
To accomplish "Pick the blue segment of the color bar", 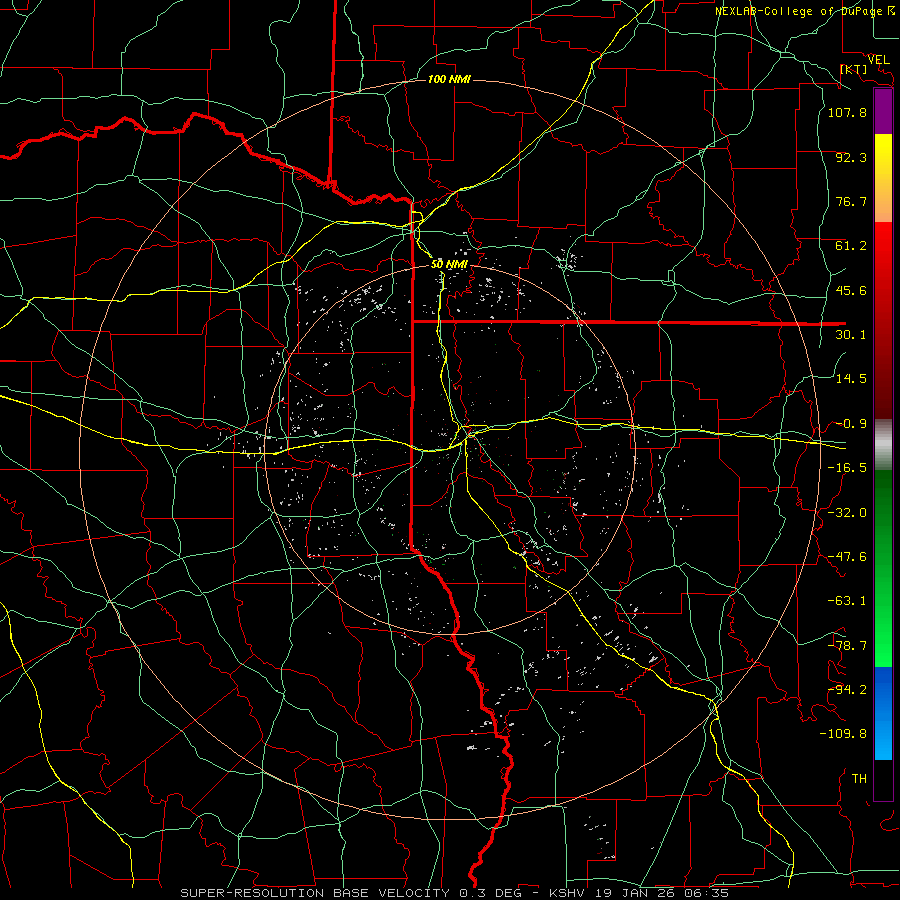I will [883, 713].
